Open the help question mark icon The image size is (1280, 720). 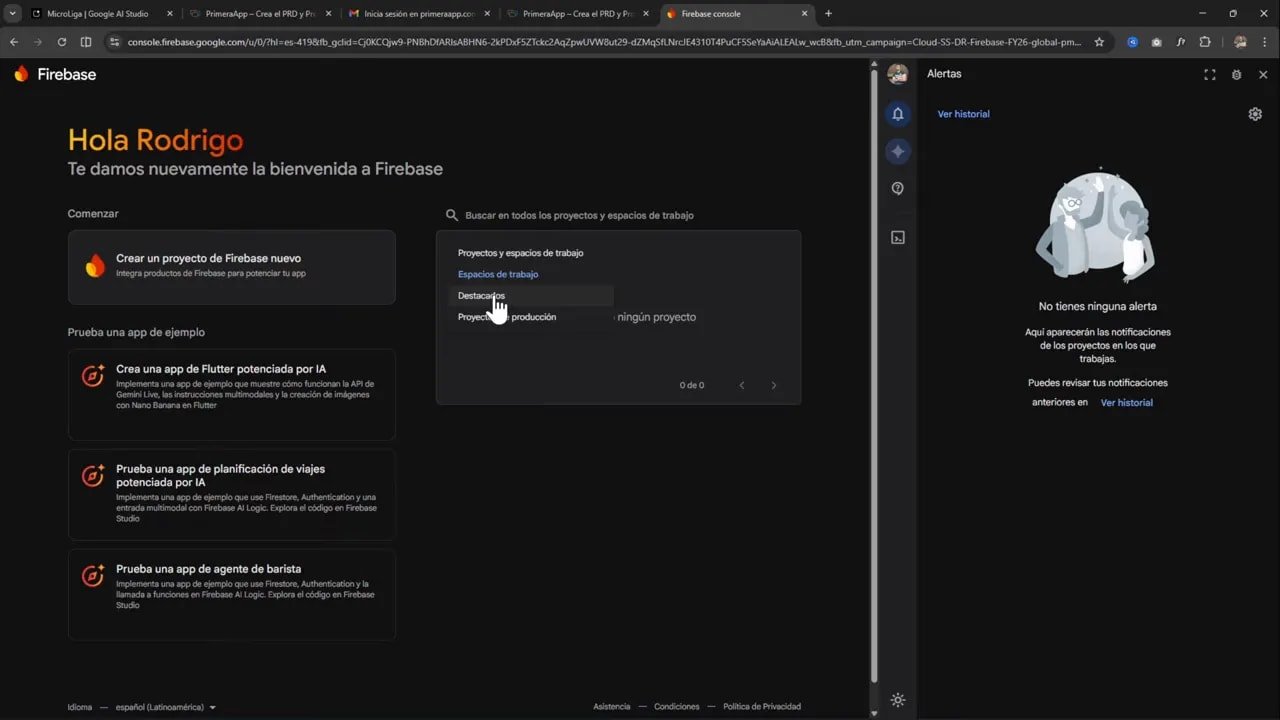point(897,188)
